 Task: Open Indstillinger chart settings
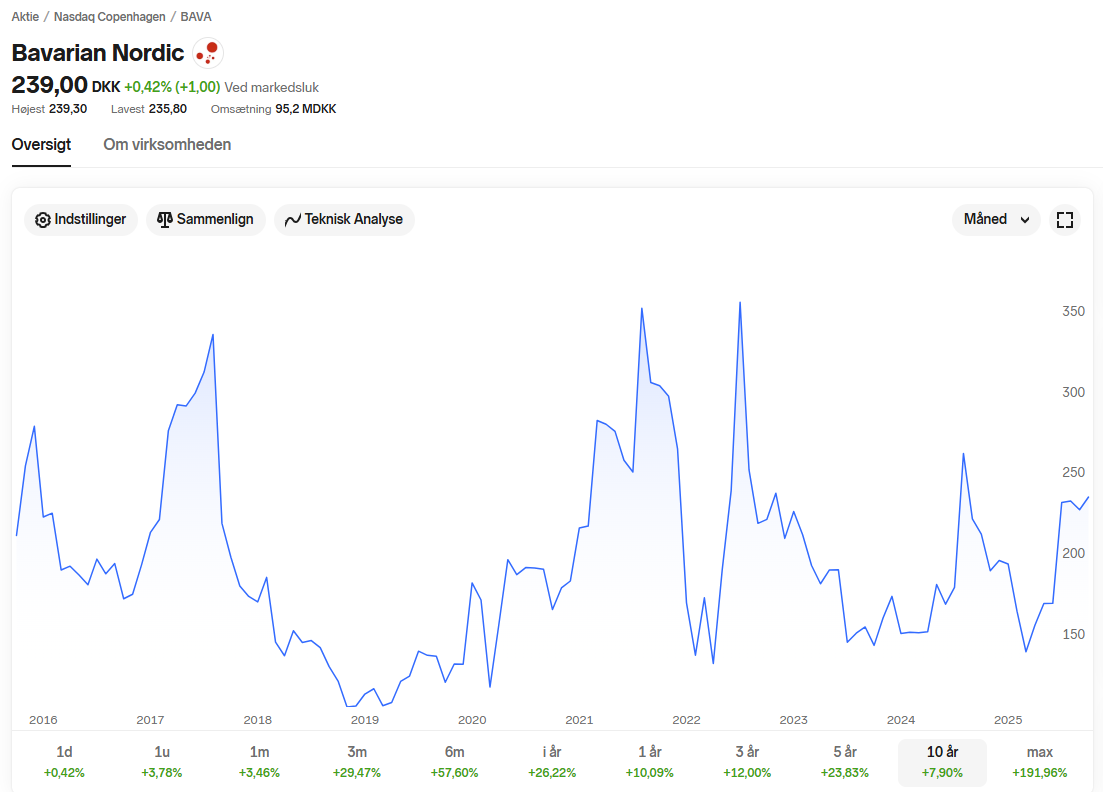(81, 219)
